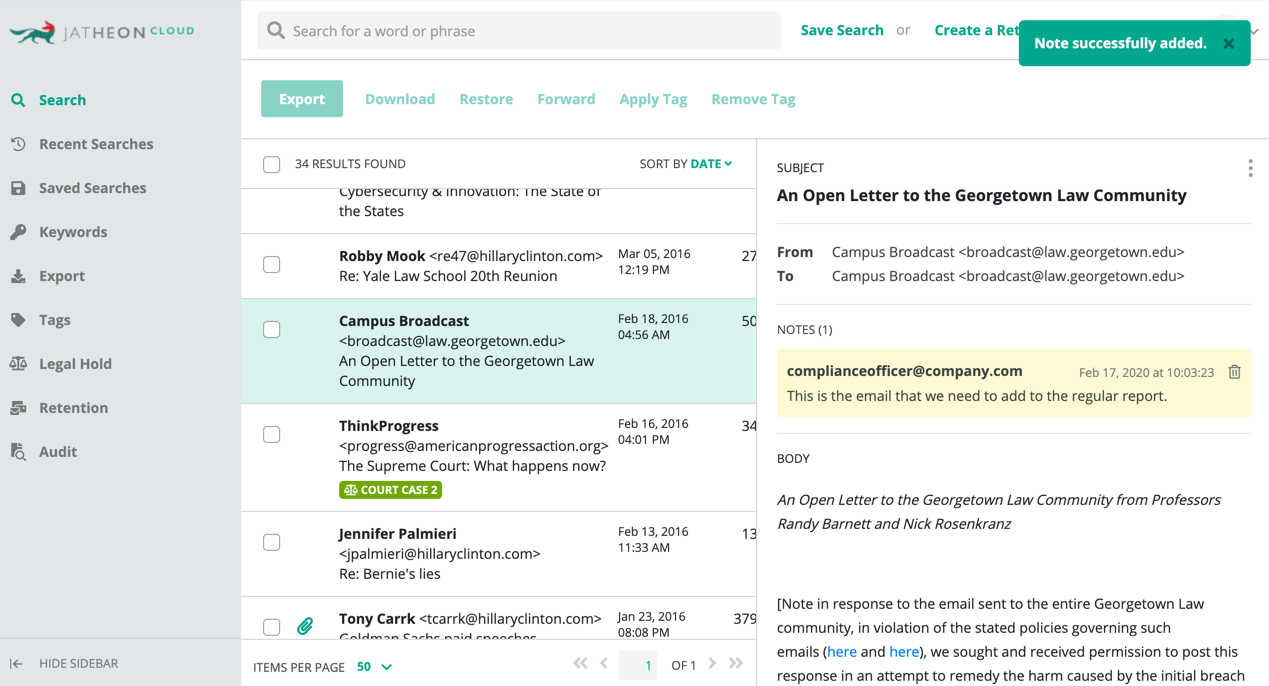Click the Legal Hold scales icon
The image size is (1269, 686).
(18, 364)
